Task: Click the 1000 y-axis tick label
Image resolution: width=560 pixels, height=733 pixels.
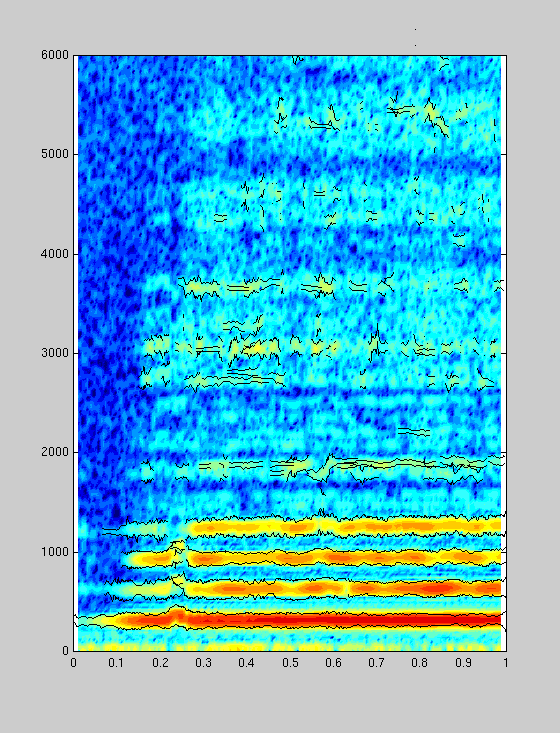Action: point(55,552)
